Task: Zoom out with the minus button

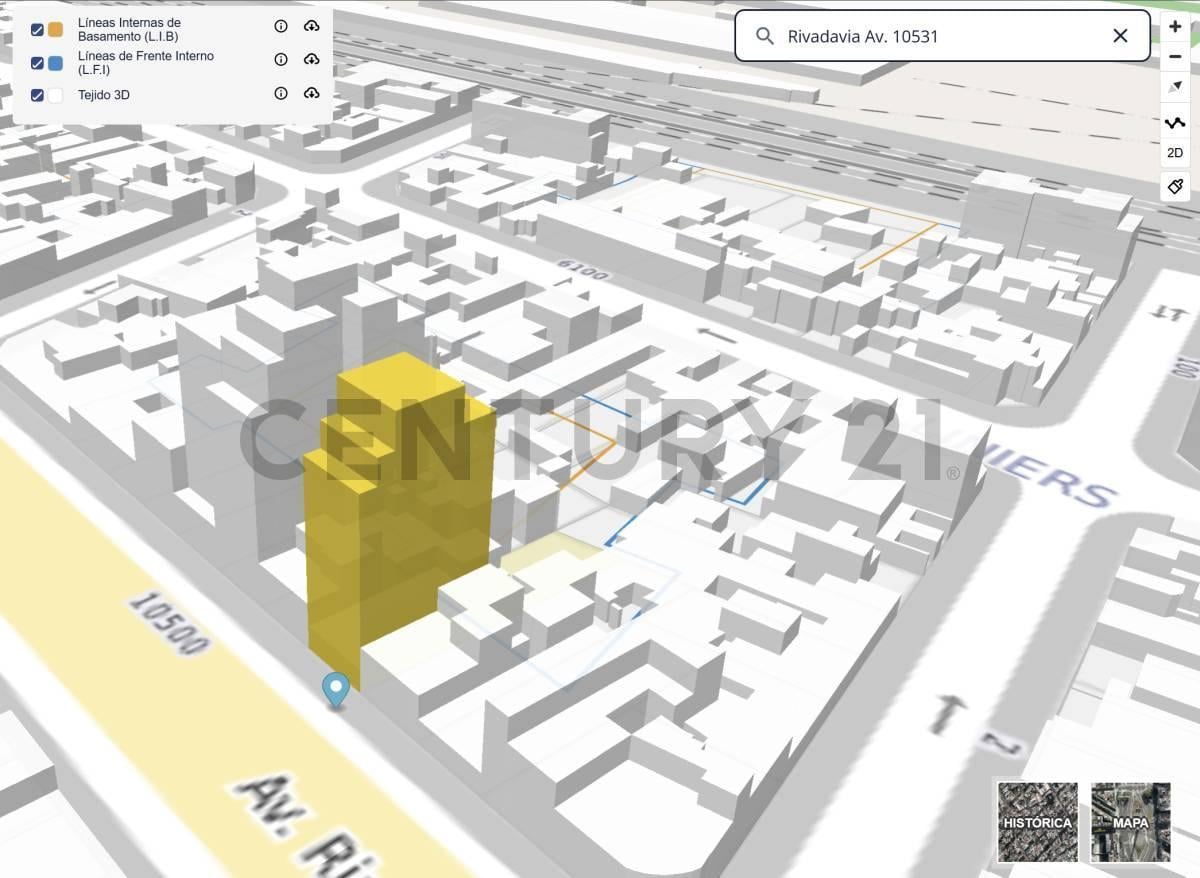Action: coord(1175,57)
